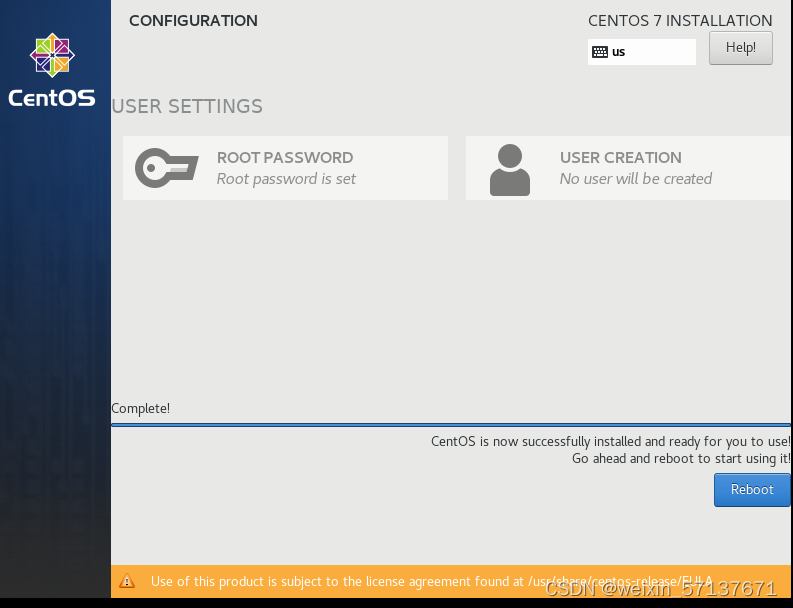This screenshot has width=793, height=608.
Task: Click the user creation person icon
Action: tap(510, 170)
